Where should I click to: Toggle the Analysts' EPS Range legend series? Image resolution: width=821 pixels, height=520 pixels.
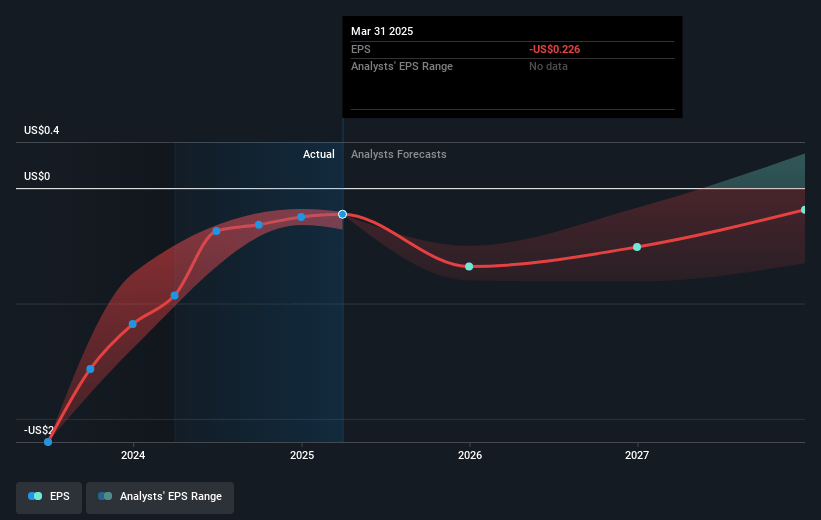[x=160, y=496]
